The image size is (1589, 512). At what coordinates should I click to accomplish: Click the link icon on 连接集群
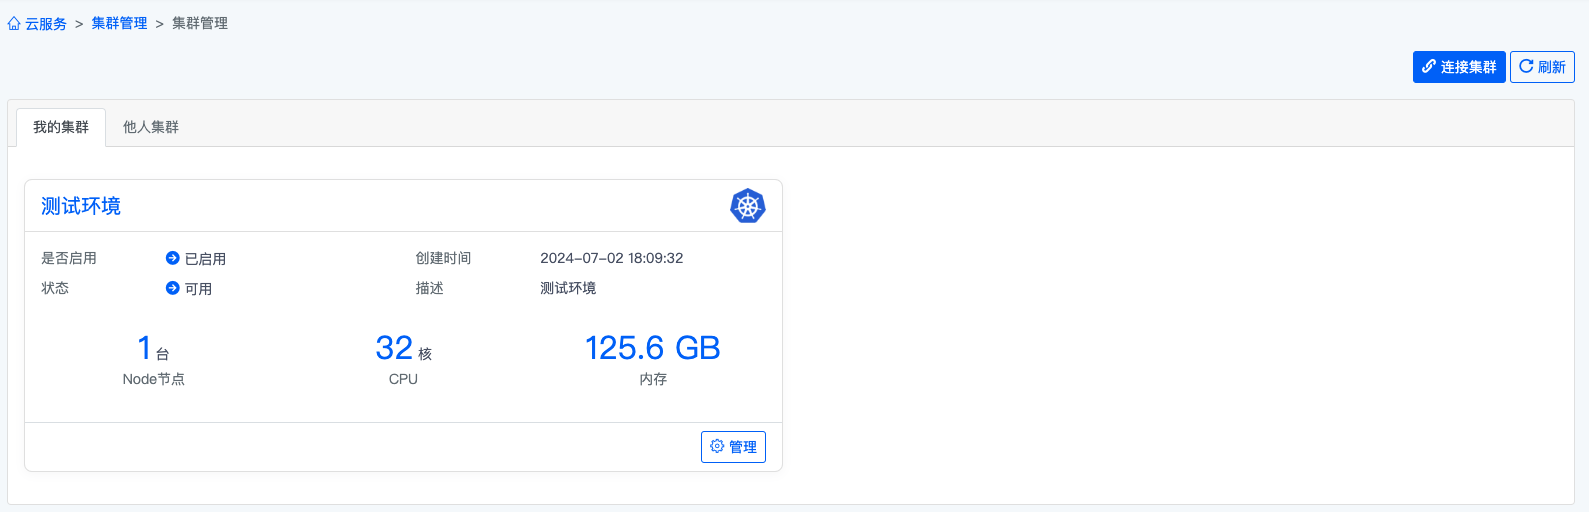(1429, 67)
